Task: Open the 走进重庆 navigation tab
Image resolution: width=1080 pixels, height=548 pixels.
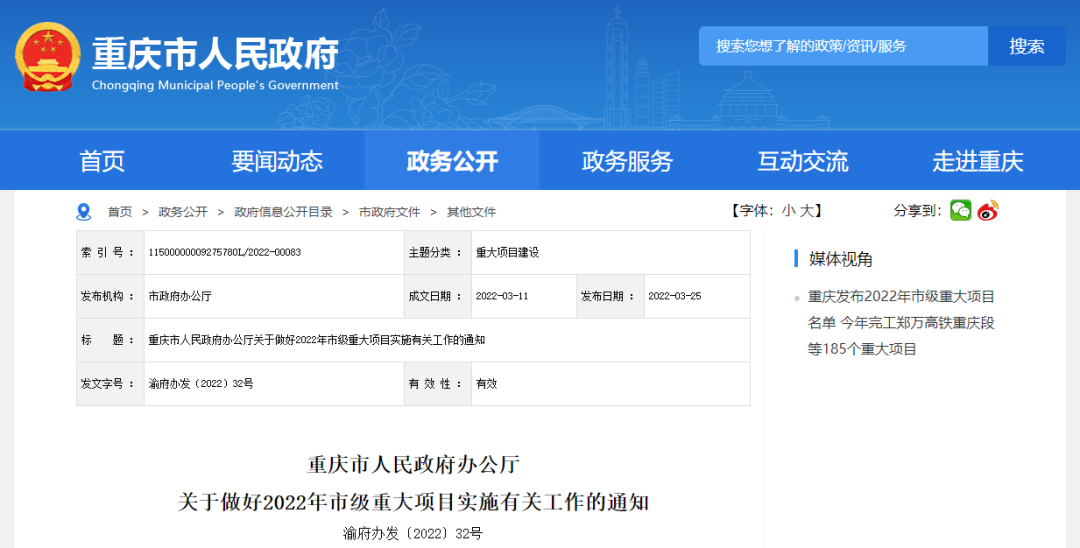Action: (x=977, y=161)
